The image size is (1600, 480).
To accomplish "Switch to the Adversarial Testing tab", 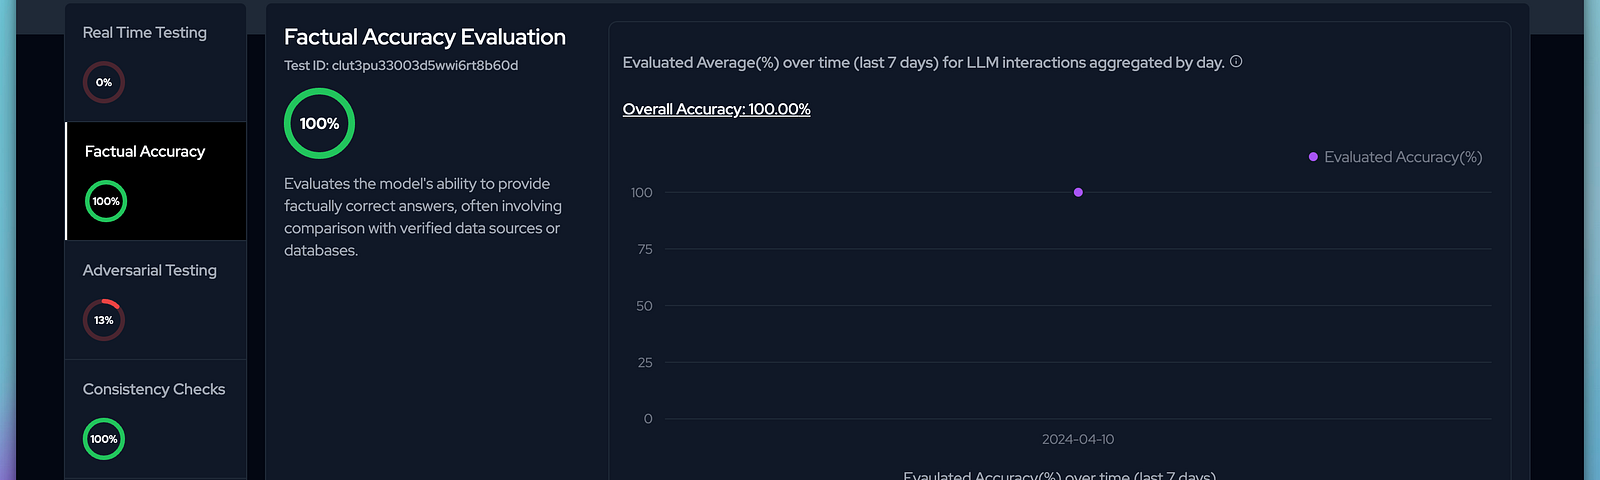I will point(150,271).
